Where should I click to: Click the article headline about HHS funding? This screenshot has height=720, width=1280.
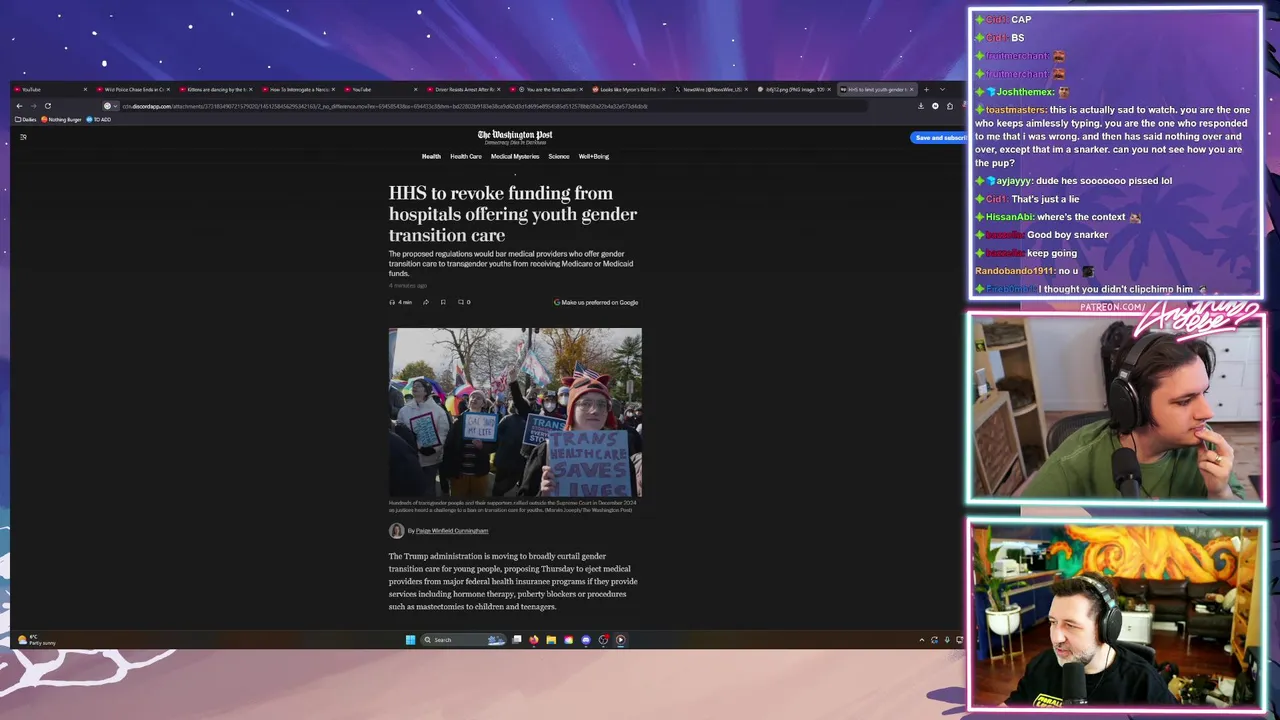point(513,214)
